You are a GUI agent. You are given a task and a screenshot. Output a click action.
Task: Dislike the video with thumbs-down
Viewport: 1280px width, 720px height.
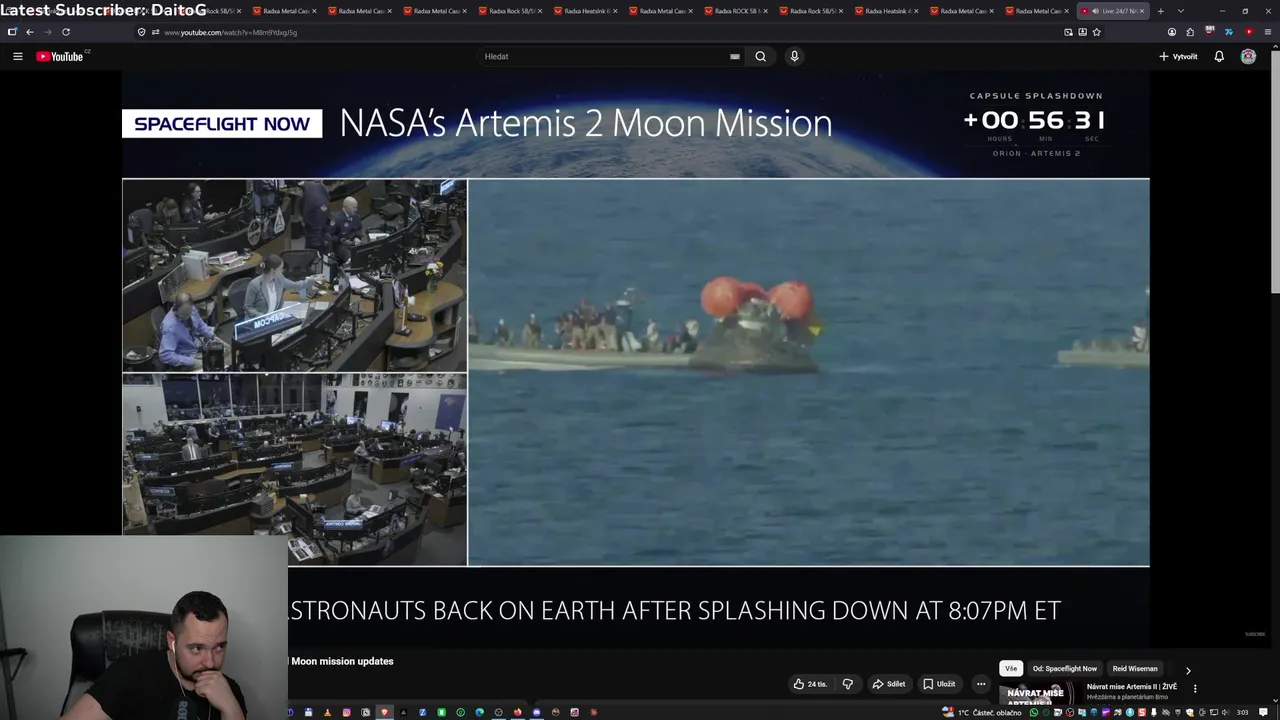click(848, 684)
